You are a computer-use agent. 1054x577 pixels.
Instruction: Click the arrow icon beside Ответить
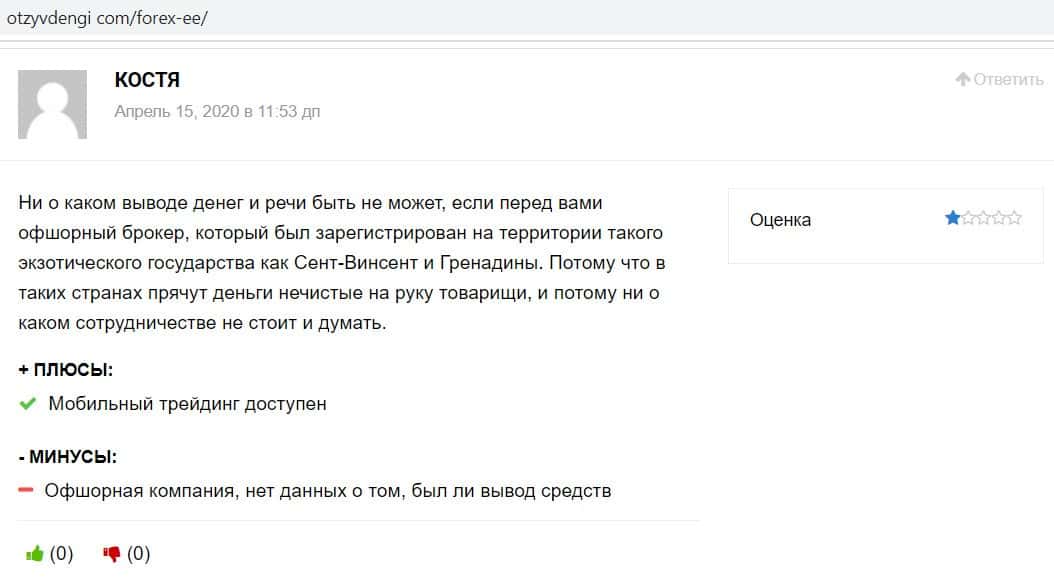(x=963, y=79)
